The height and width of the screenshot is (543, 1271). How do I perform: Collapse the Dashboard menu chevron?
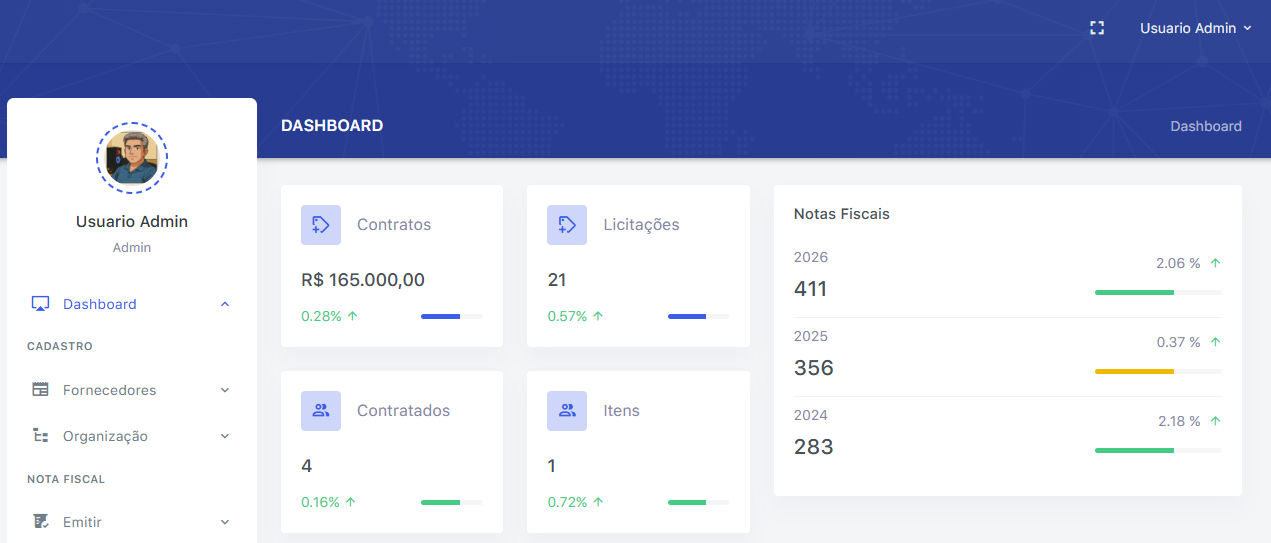pyautogui.click(x=225, y=304)
